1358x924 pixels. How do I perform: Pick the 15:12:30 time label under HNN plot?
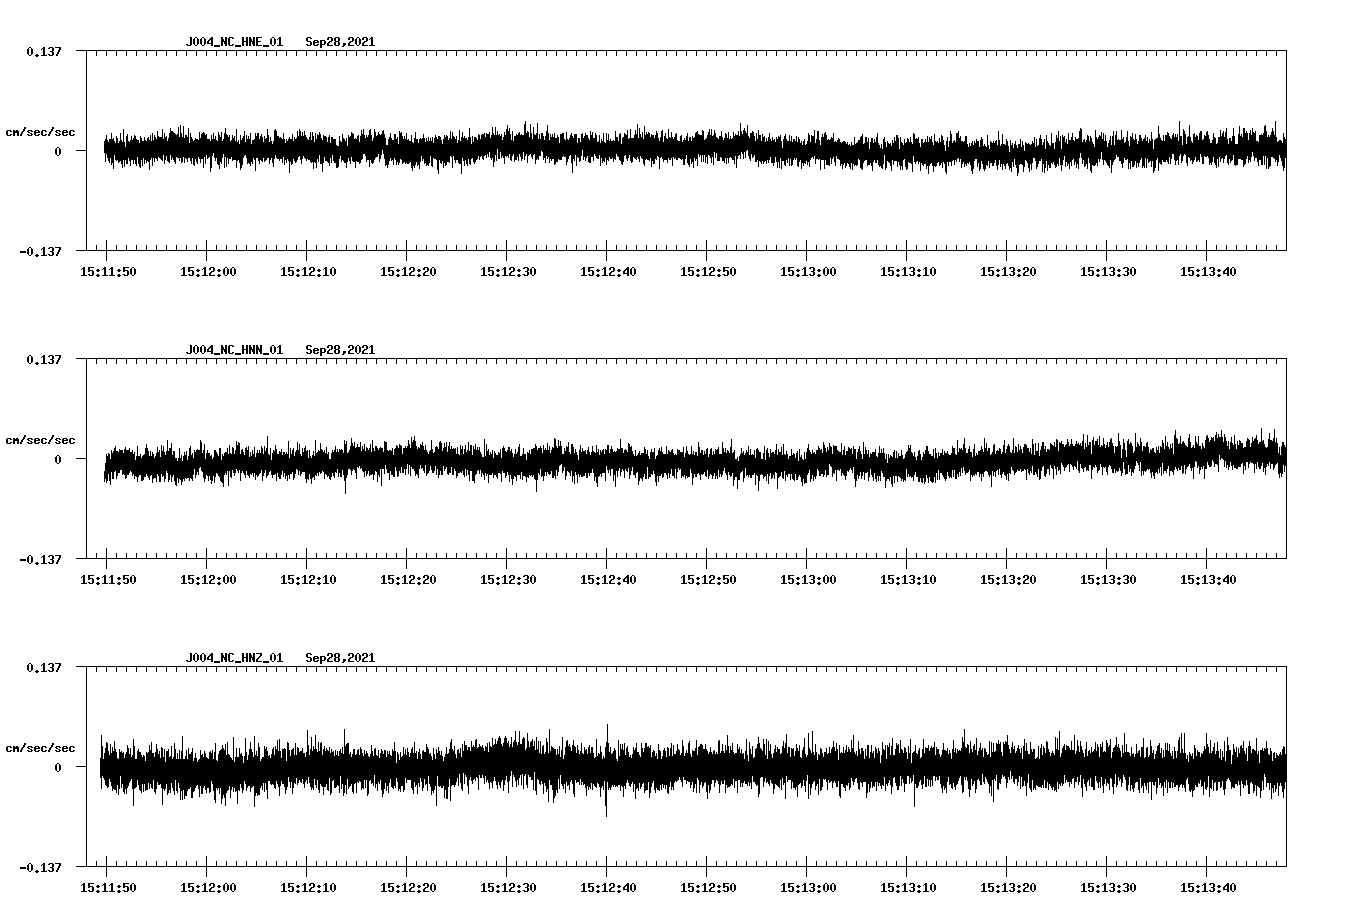tap(507, 580)
